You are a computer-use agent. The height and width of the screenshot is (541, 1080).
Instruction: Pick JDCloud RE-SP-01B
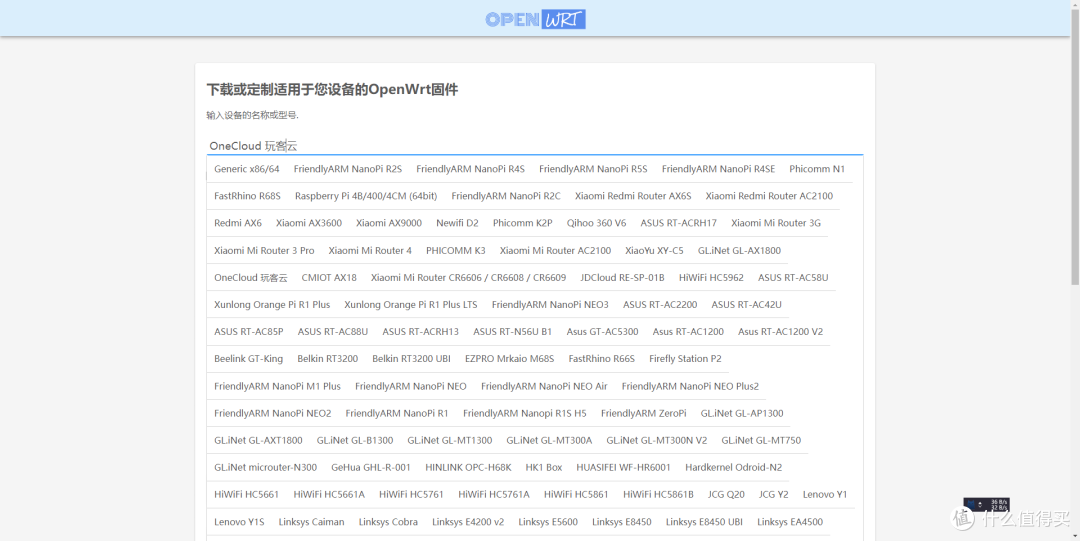622,278
